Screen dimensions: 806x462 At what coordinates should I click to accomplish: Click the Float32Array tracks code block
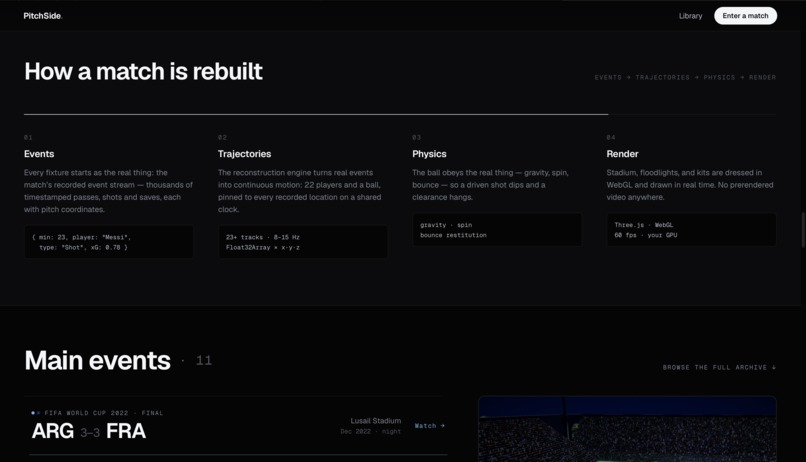[303, 242]
